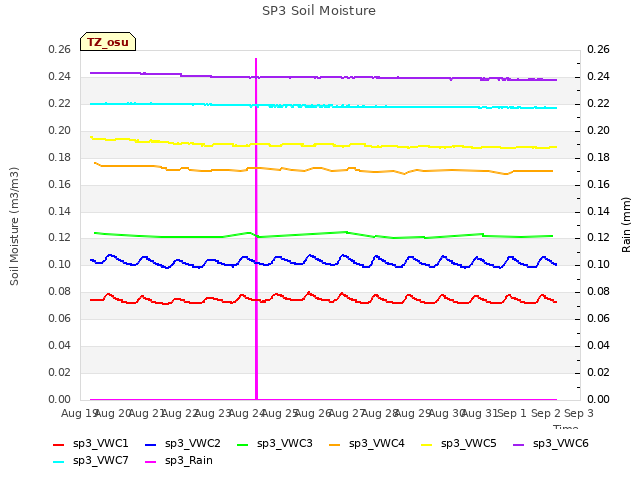Click the blue sp3_VWC2 legend color marker
Viewport: 640px width, 480px height.
(151, 445)
